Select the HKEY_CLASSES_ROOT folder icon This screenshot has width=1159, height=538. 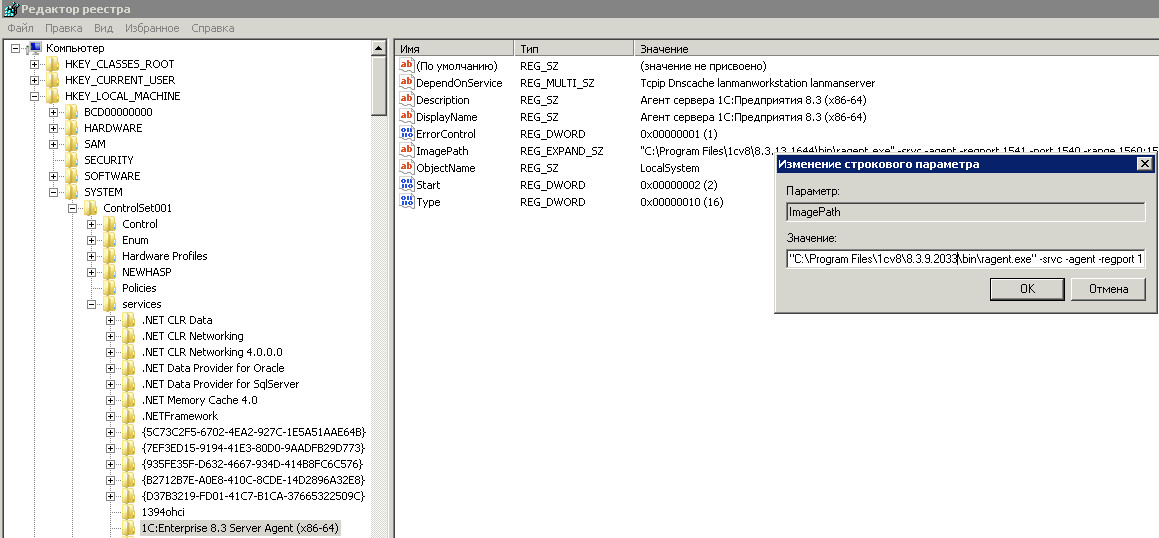pos(52,64)
